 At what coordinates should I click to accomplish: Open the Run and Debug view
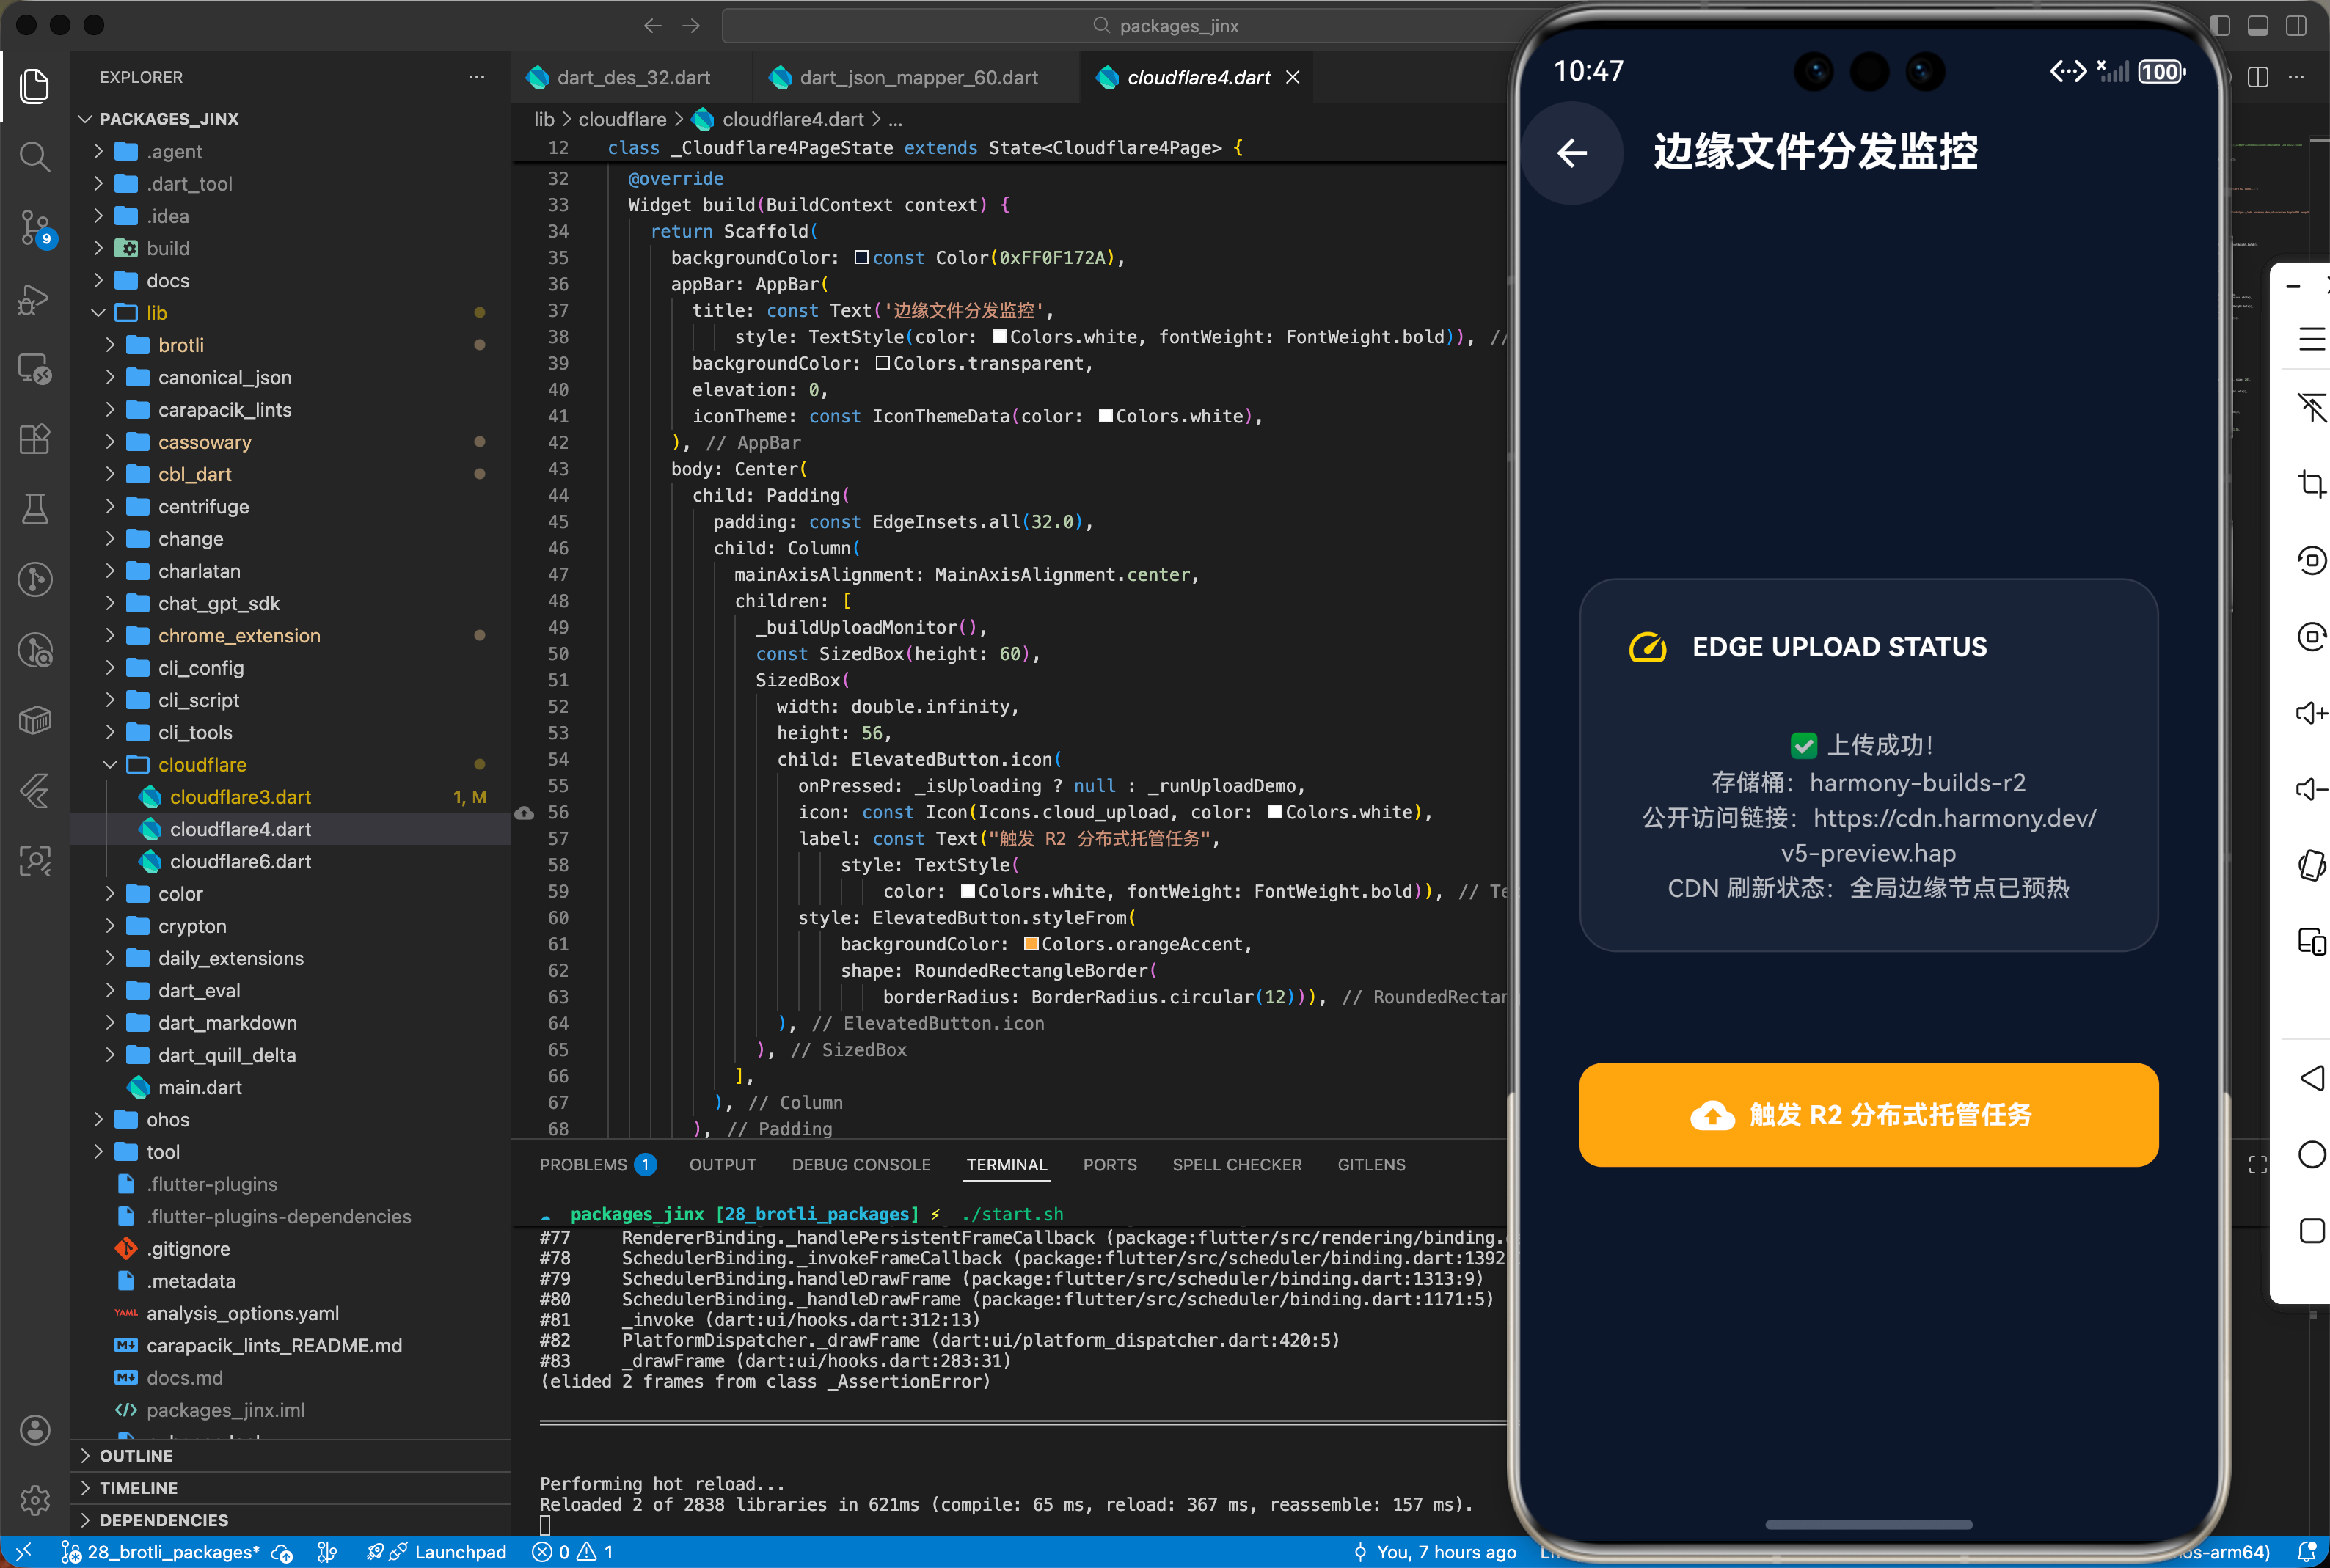(x=35, y=299)
